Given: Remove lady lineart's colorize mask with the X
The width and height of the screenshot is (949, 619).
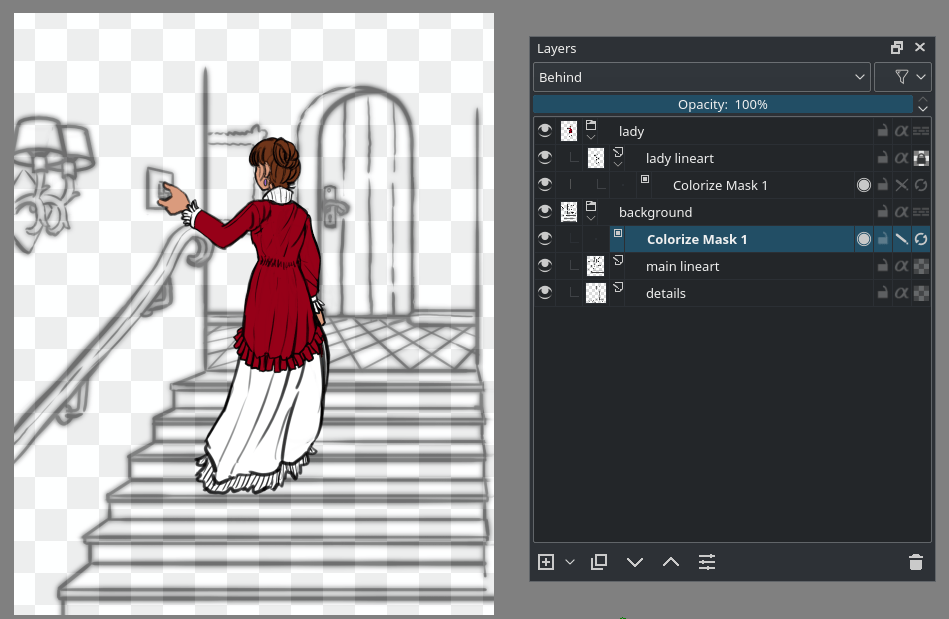Looking at the screenshot, I should [x=903, y=185].
